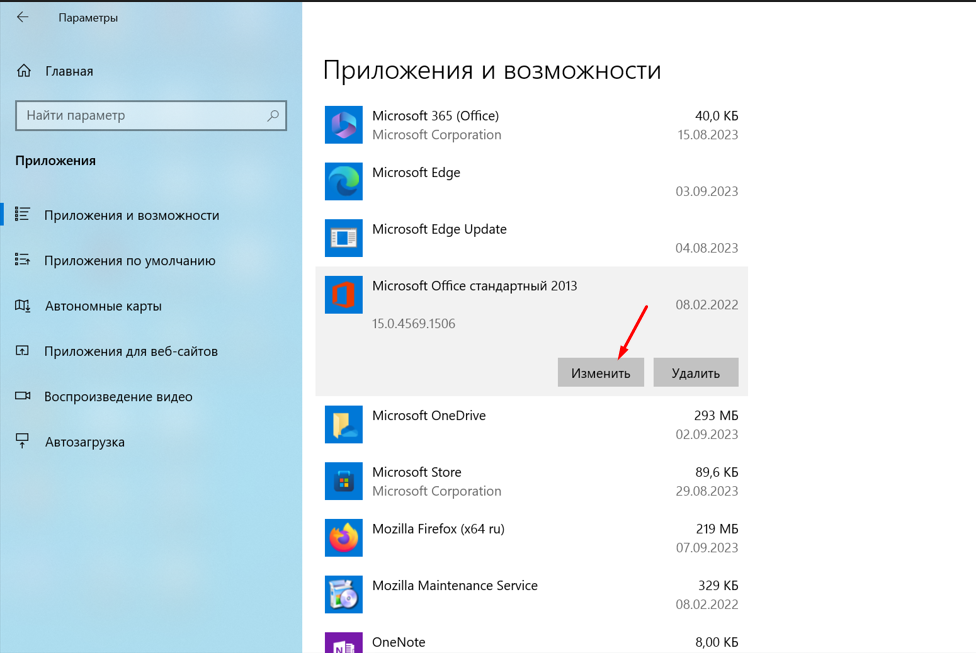Go to Главная settings page
Screen dimensions: 976x653
pos(69,72)
